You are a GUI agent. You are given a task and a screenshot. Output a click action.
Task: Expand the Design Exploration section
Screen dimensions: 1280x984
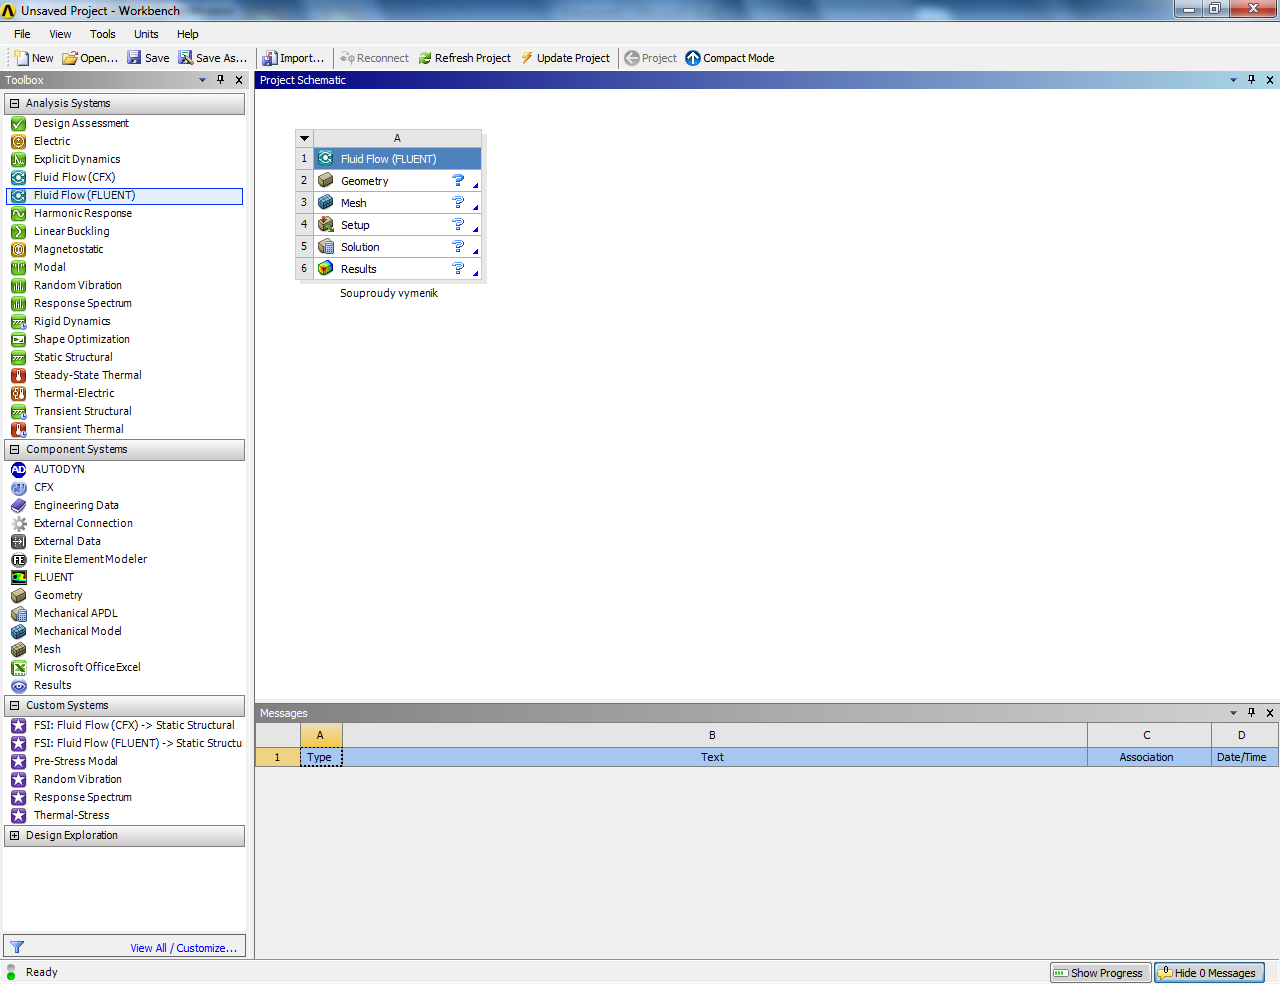point(14,835)
